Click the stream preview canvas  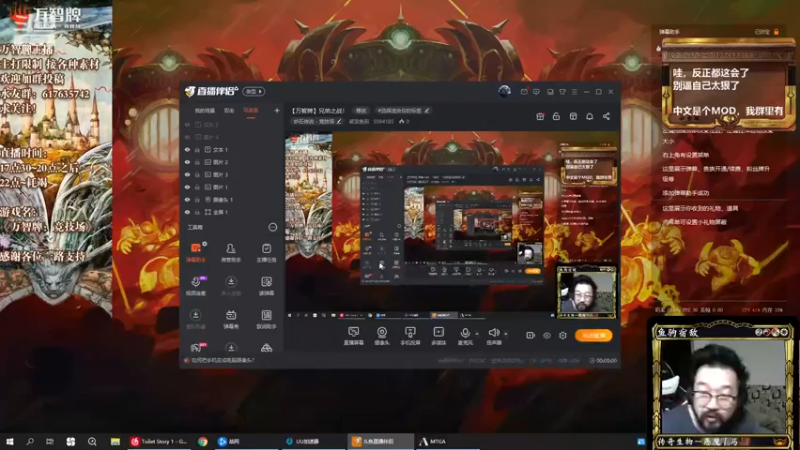coord(452,226)
